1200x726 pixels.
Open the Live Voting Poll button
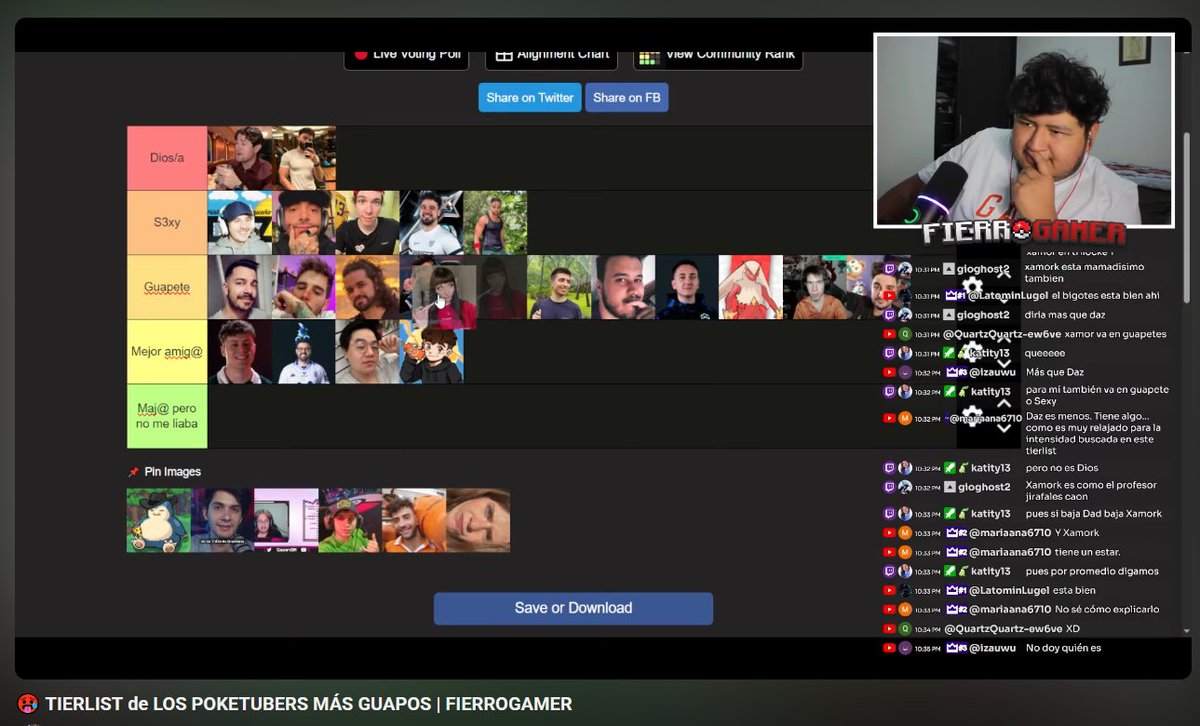(x=407, y=56)
